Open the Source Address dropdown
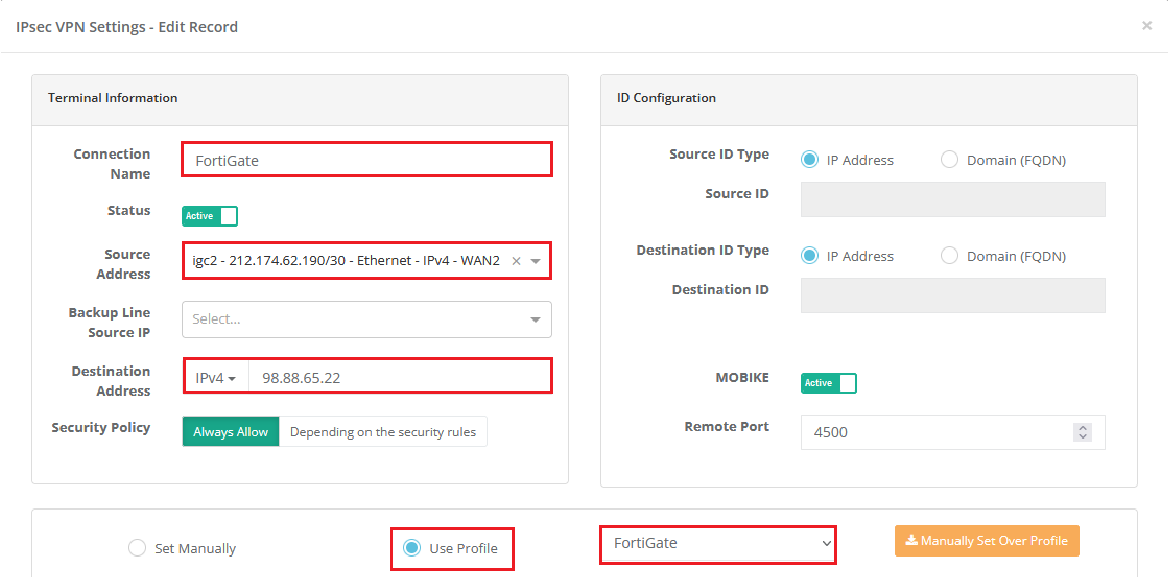The image size is (1169, 577). click(536, 261)
